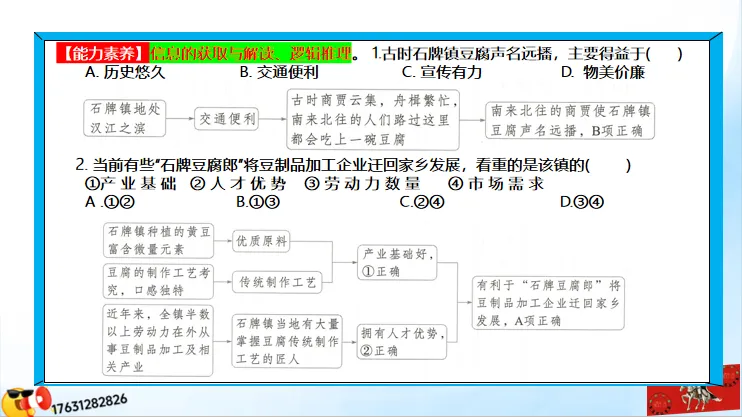Click the box 拥有人才优势，②正确
The width and height of the screenshot is (742, 417).
pyautogui.click(x=402, y=342)
